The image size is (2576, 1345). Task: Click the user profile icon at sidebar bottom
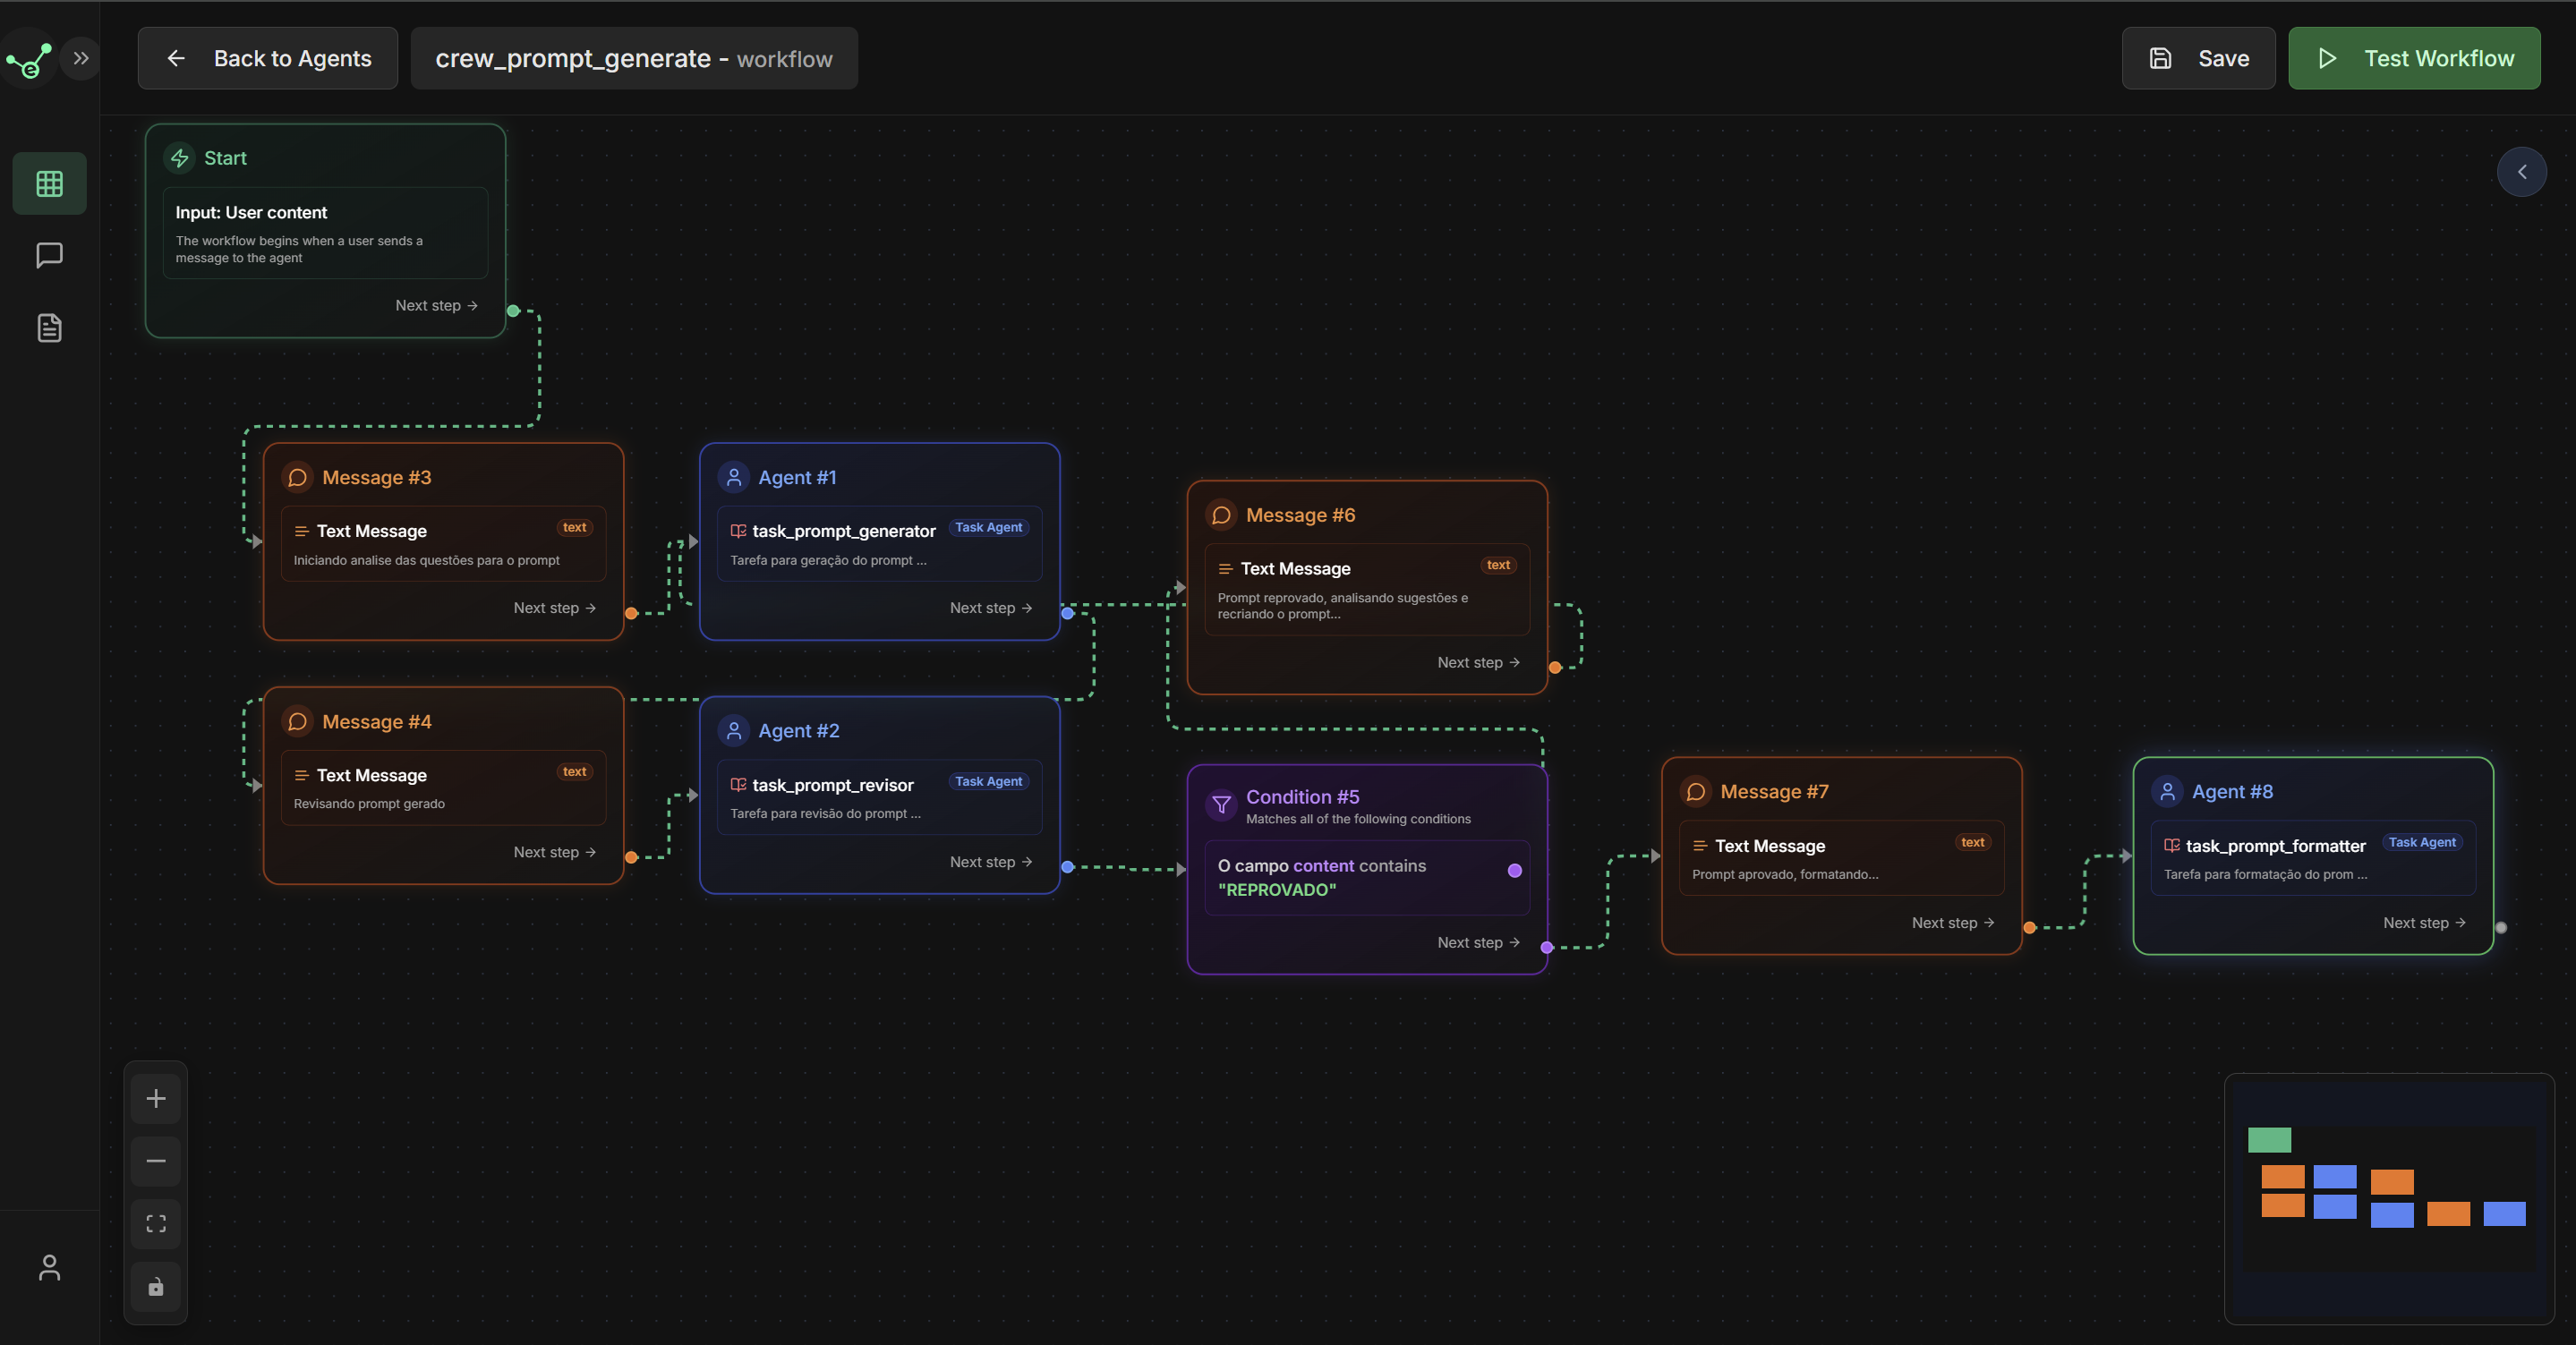[x=49, y=1267]
